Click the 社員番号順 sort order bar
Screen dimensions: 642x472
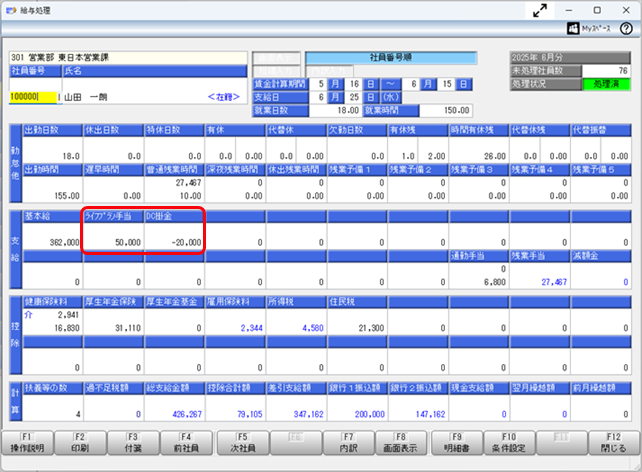point(391,58)
